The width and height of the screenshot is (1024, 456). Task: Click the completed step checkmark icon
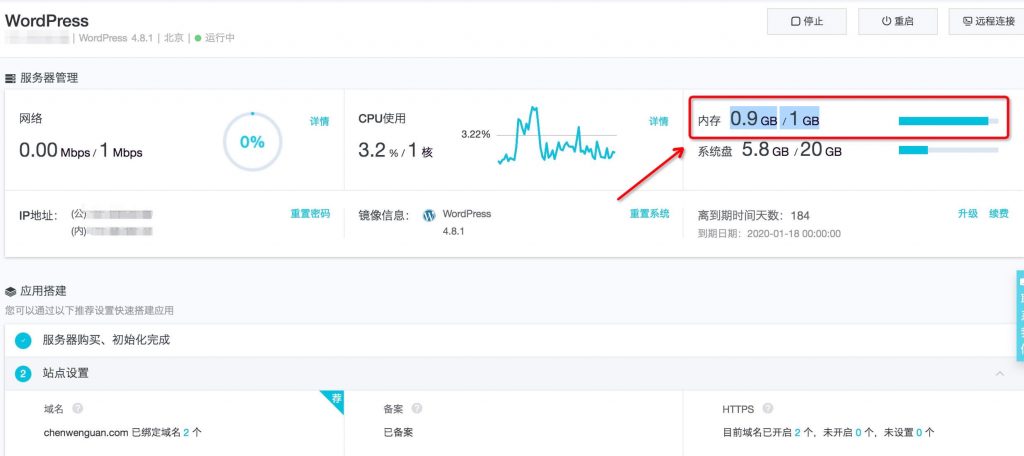[x=24, y=340]
